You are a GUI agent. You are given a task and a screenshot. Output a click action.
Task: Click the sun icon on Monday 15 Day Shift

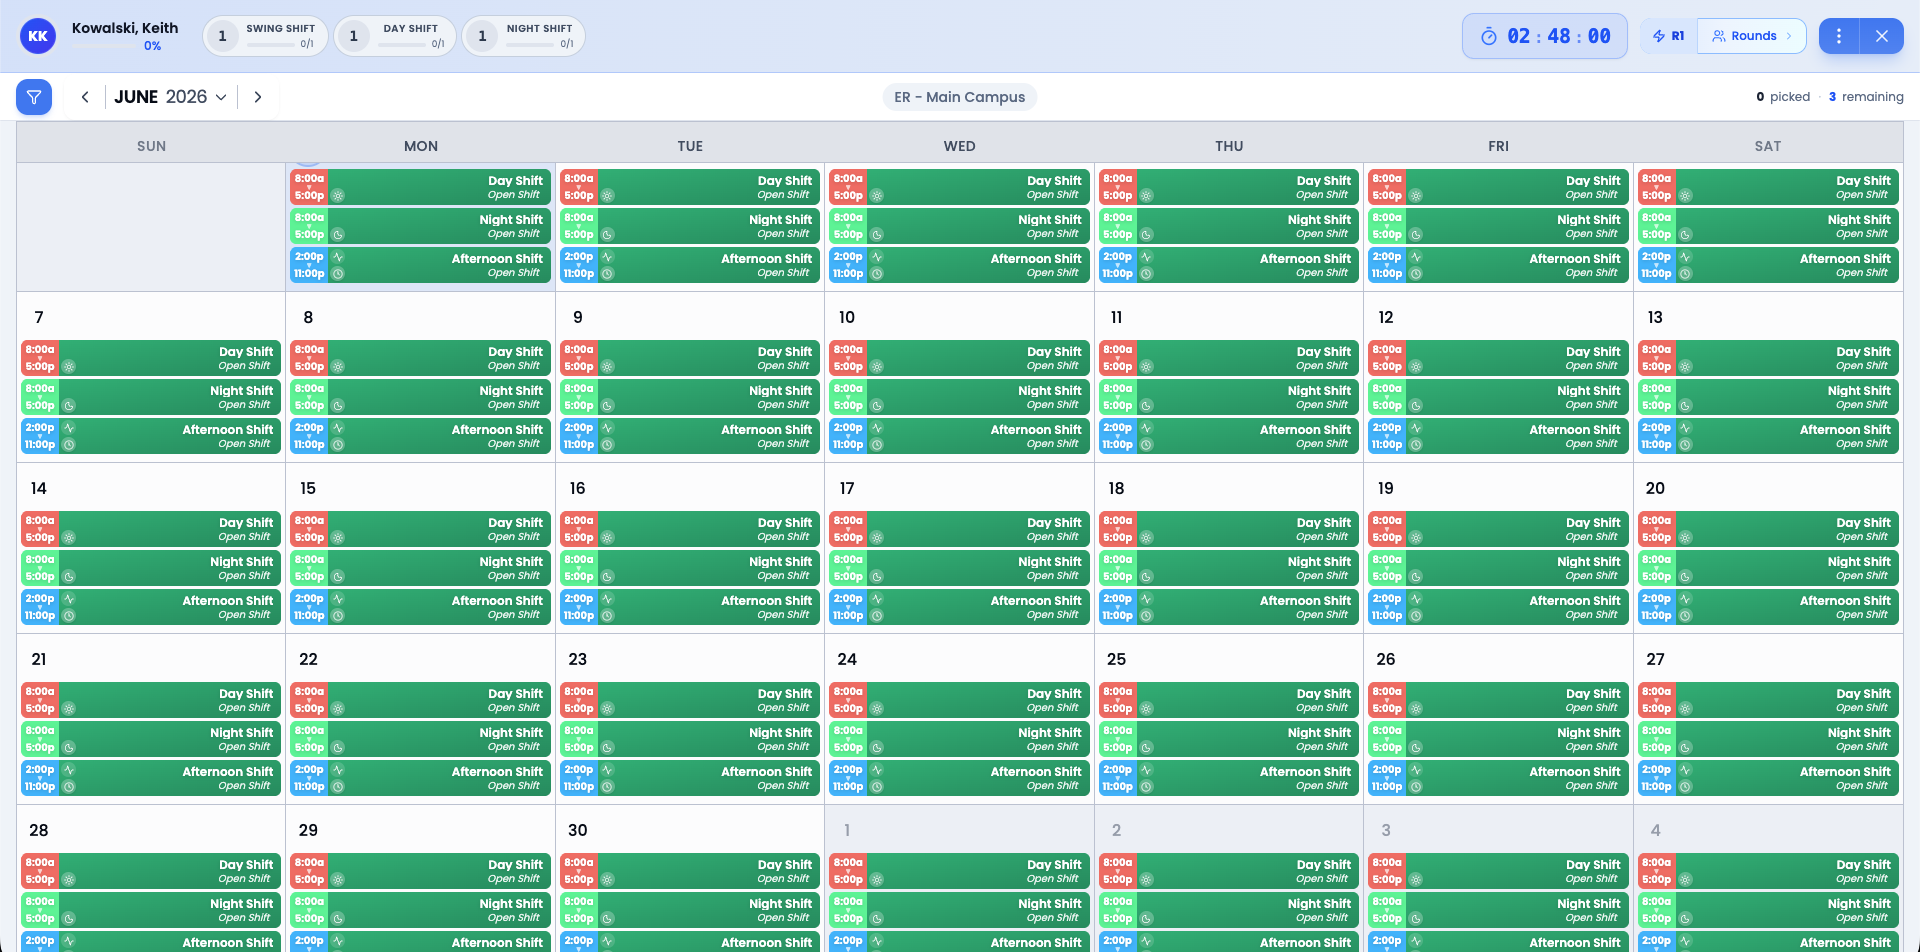click(x=338, y=538)
